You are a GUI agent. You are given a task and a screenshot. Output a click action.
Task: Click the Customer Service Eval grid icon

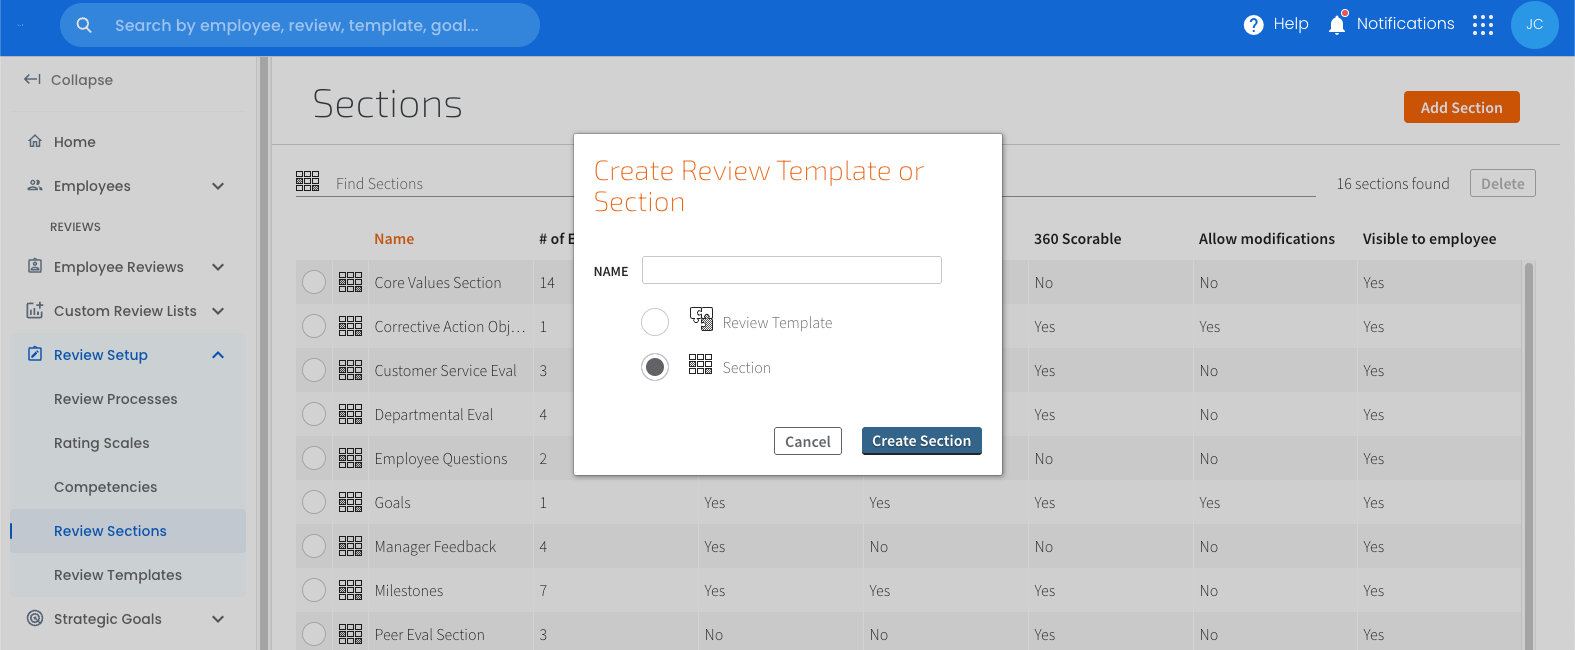tap(350, 370)
